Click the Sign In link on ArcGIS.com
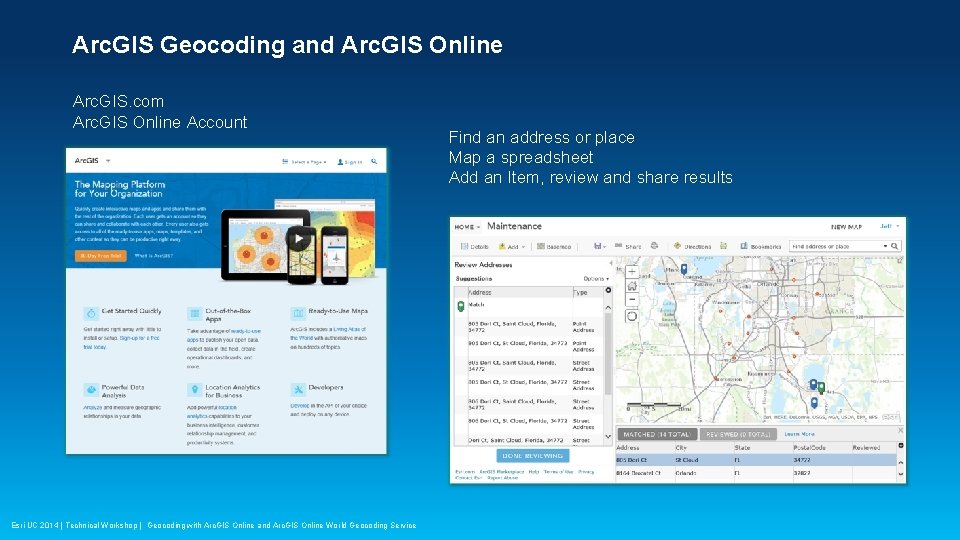Image resolution: width=960 pixels, height=540 pixels. tap(350, 162)
